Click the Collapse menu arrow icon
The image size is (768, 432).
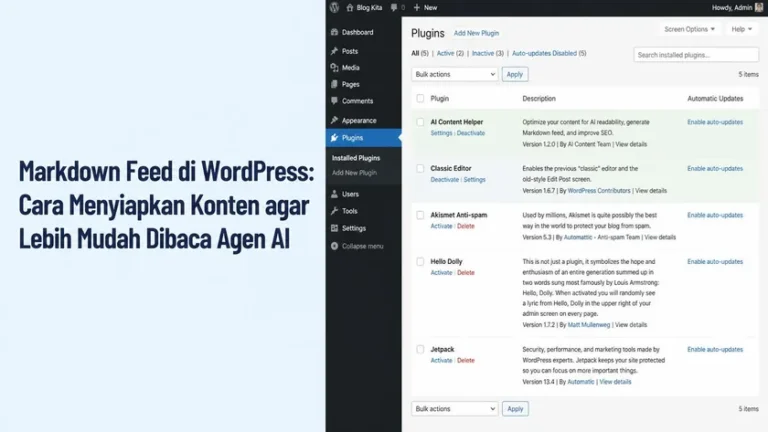[335, 246]
